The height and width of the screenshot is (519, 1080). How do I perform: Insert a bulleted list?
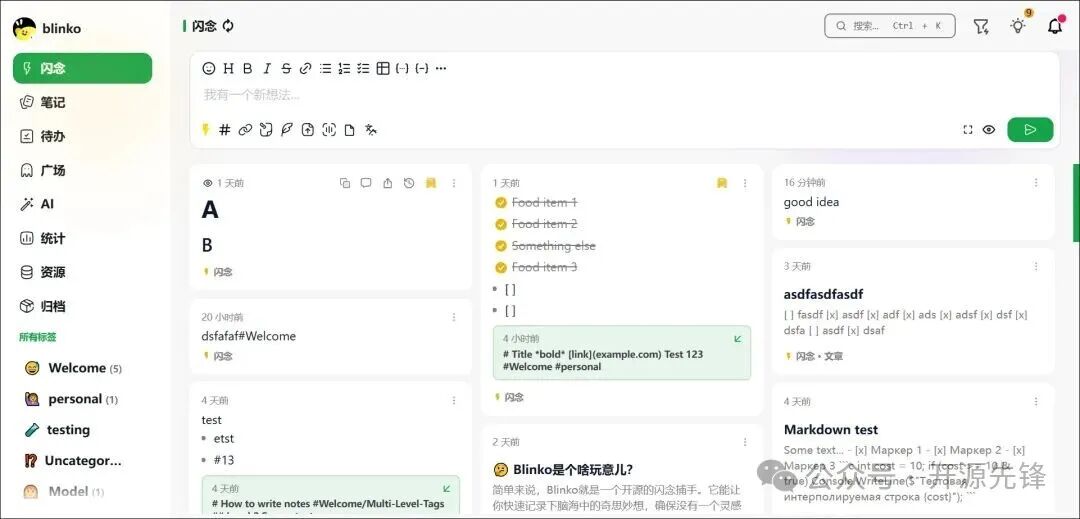[325, 68]
